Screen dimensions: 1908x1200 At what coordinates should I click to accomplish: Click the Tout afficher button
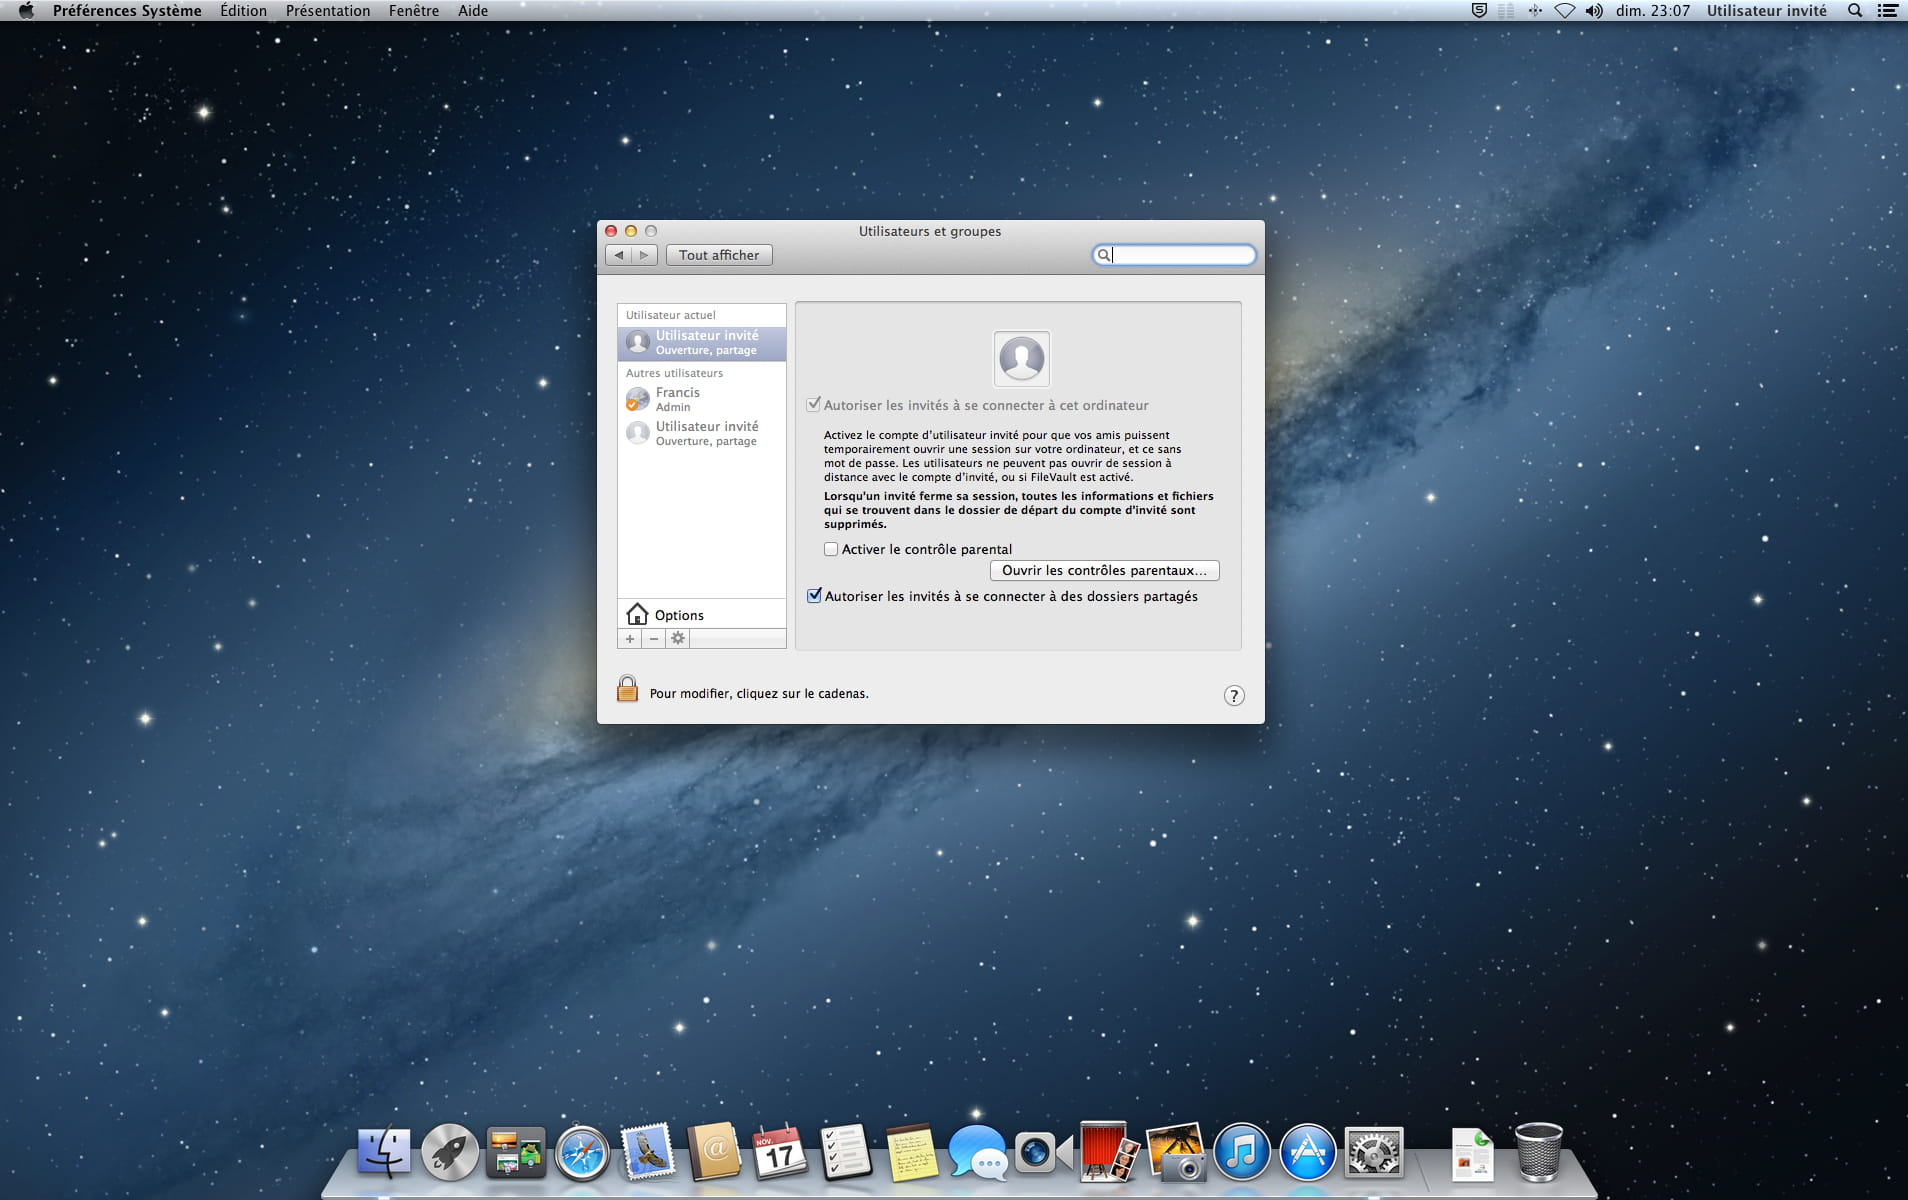719,255
